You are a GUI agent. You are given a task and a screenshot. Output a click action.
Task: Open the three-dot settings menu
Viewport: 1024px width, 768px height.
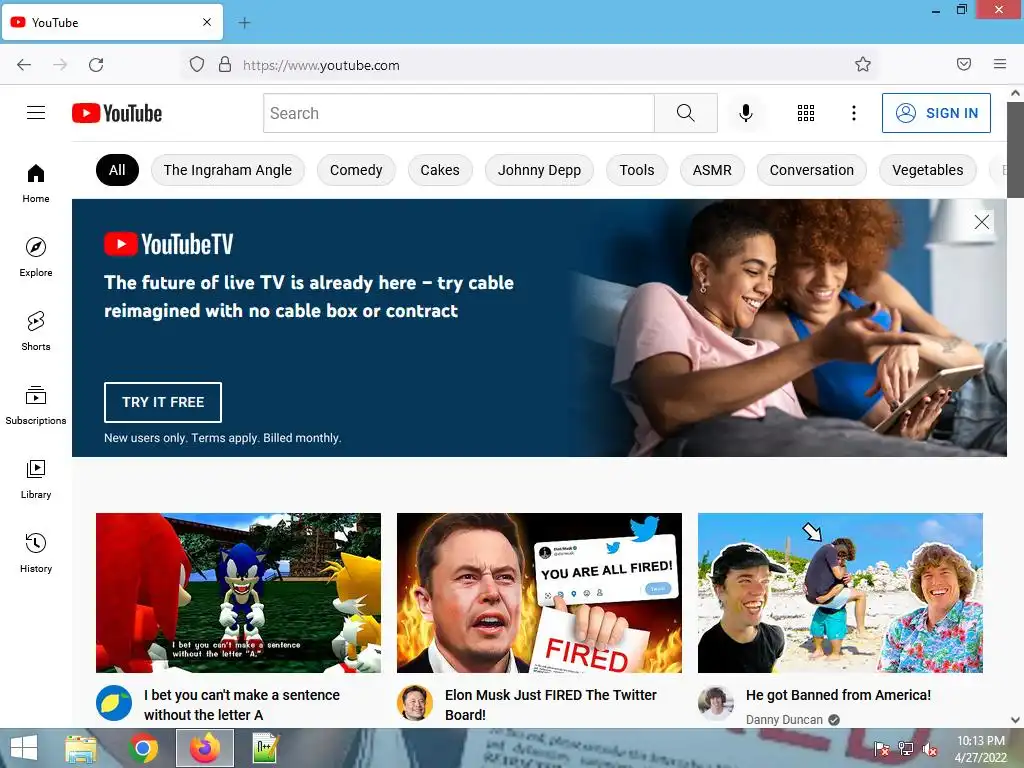(854, 113)
